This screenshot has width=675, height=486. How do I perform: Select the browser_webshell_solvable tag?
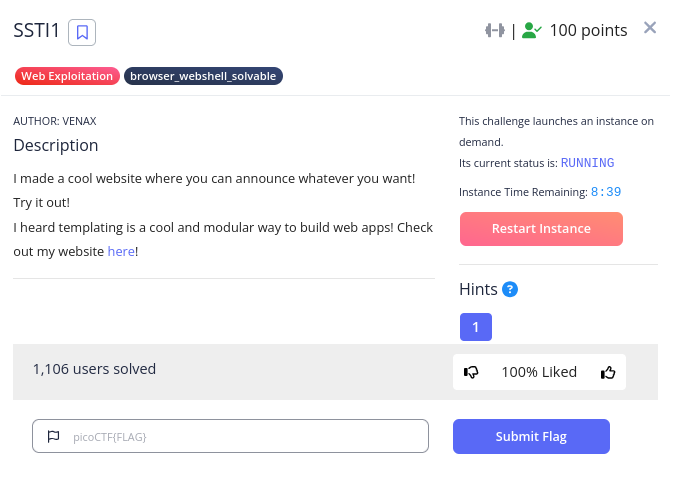click(203, 76)
